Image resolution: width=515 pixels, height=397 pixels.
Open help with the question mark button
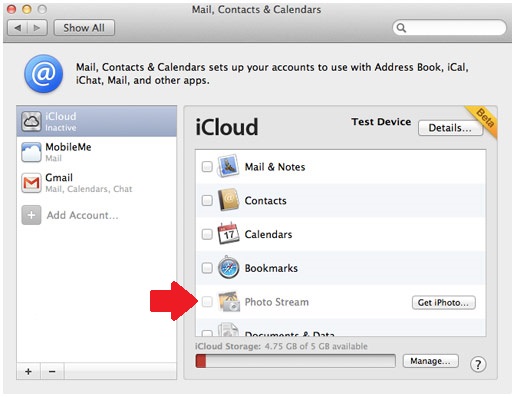click(478, 364)
